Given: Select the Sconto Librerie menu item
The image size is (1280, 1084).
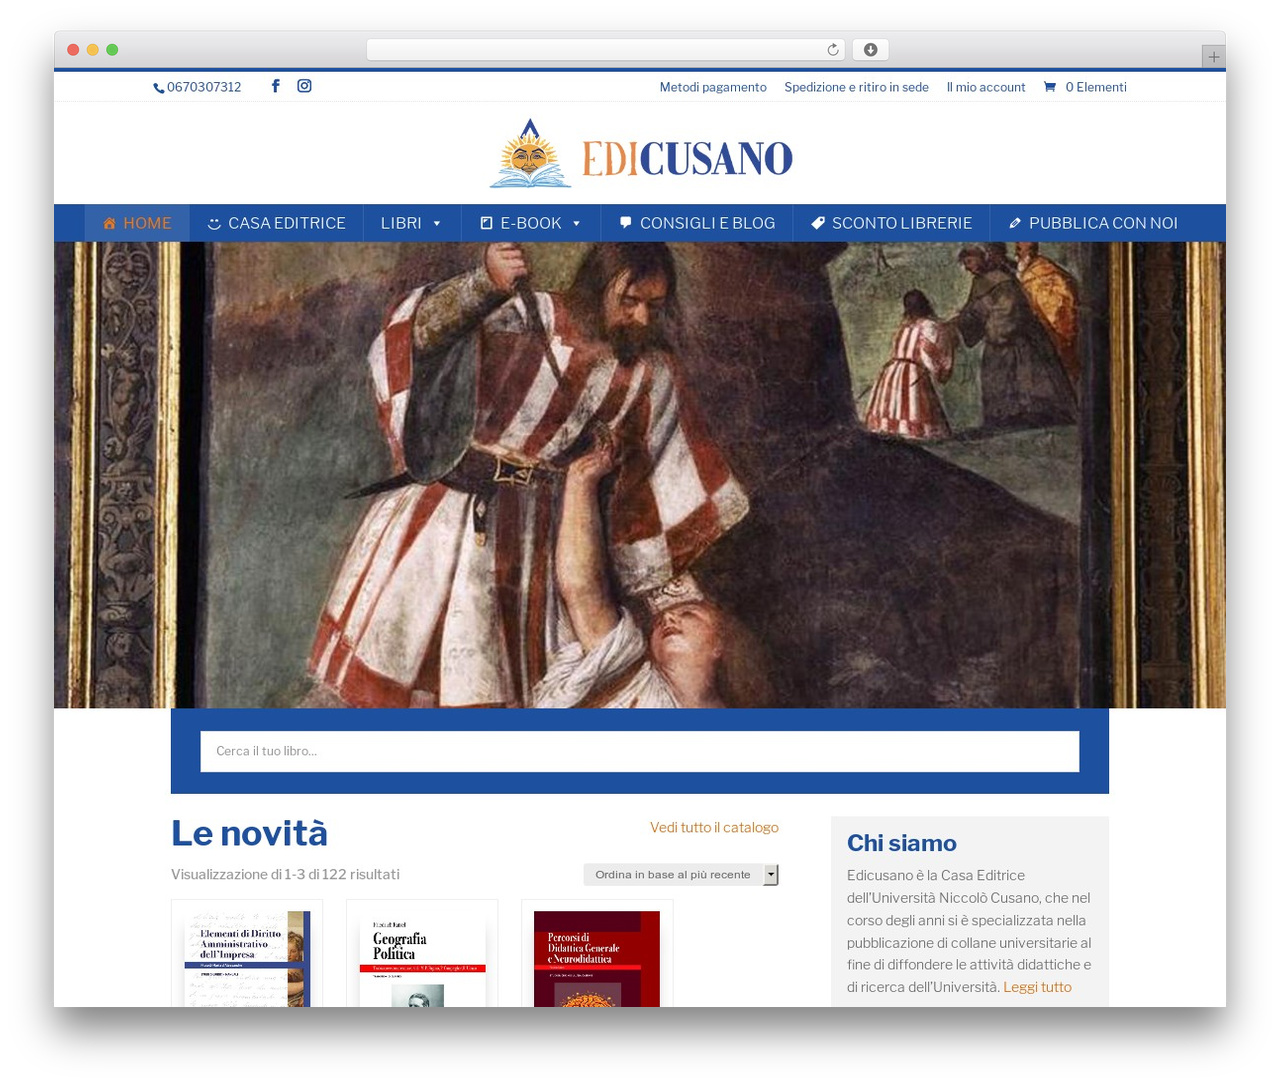Looking at the screenshot, I should pos(891,223).
